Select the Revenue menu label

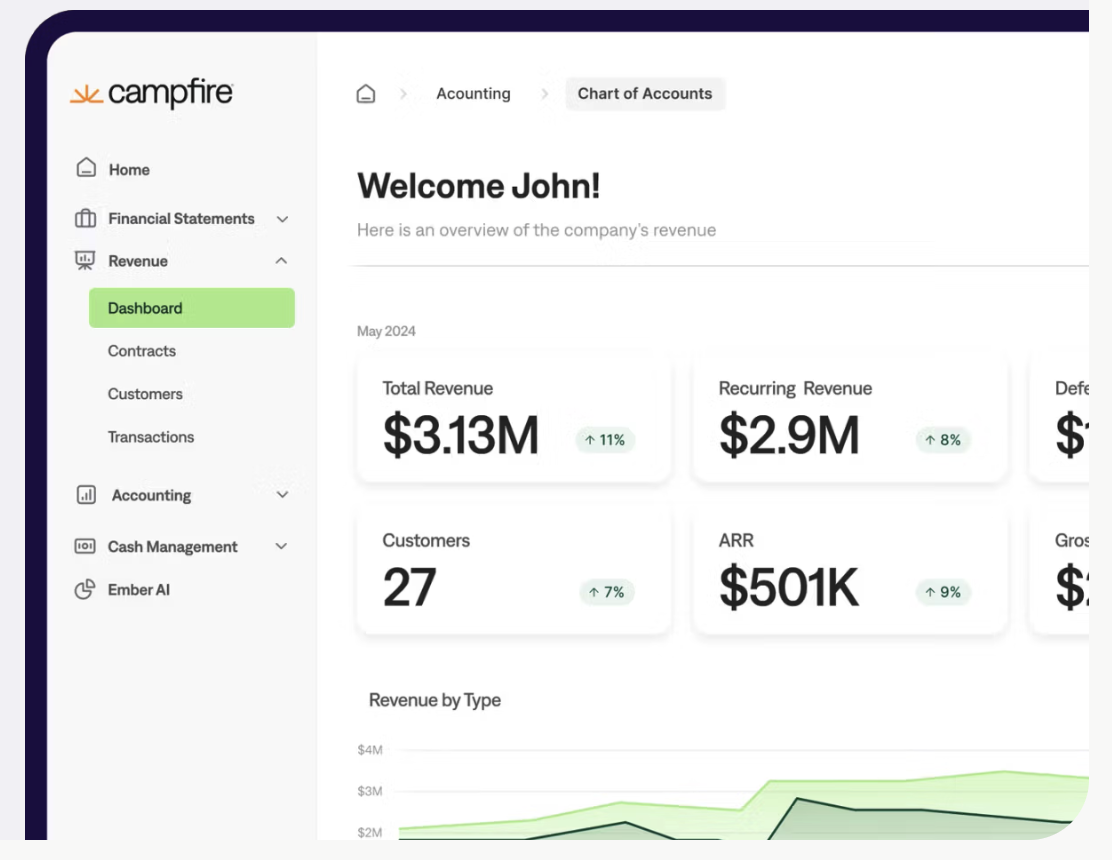pos(138,261)
